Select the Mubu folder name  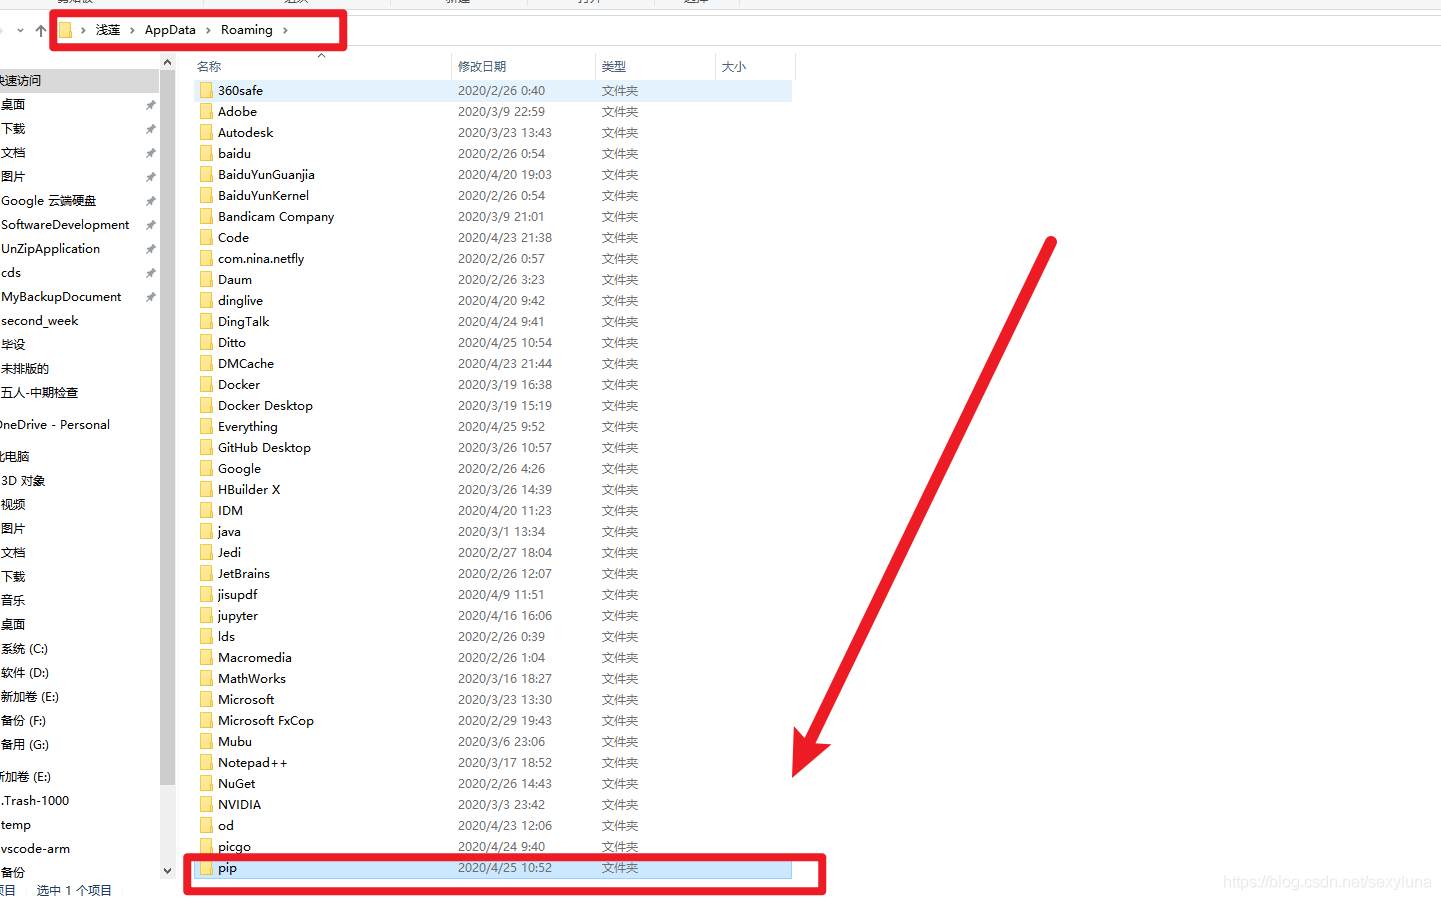pos(235,742)
